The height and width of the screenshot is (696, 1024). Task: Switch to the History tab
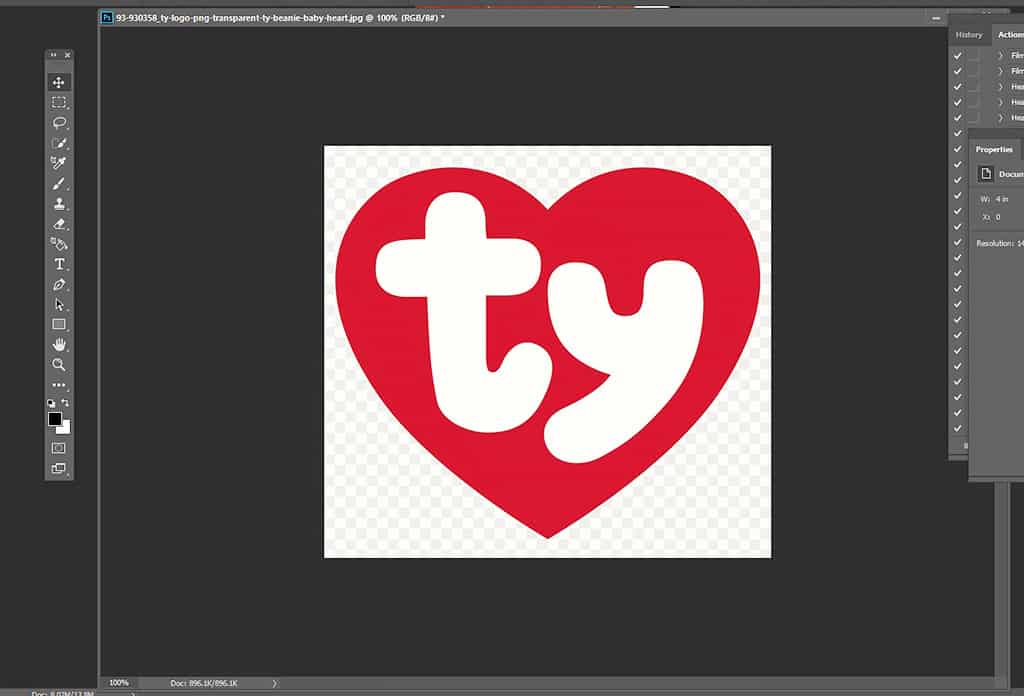click(x=968, y=35)
